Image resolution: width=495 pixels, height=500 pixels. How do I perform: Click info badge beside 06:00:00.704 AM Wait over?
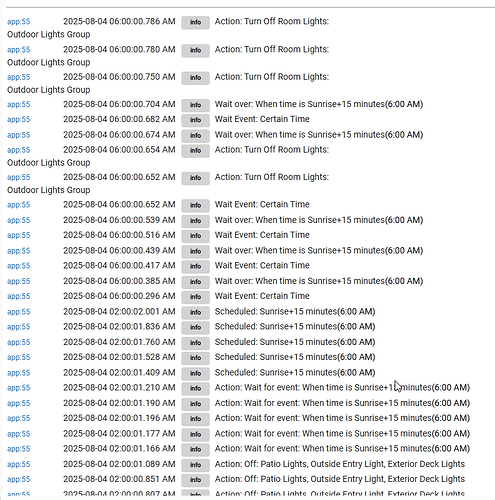coord(195,105)
